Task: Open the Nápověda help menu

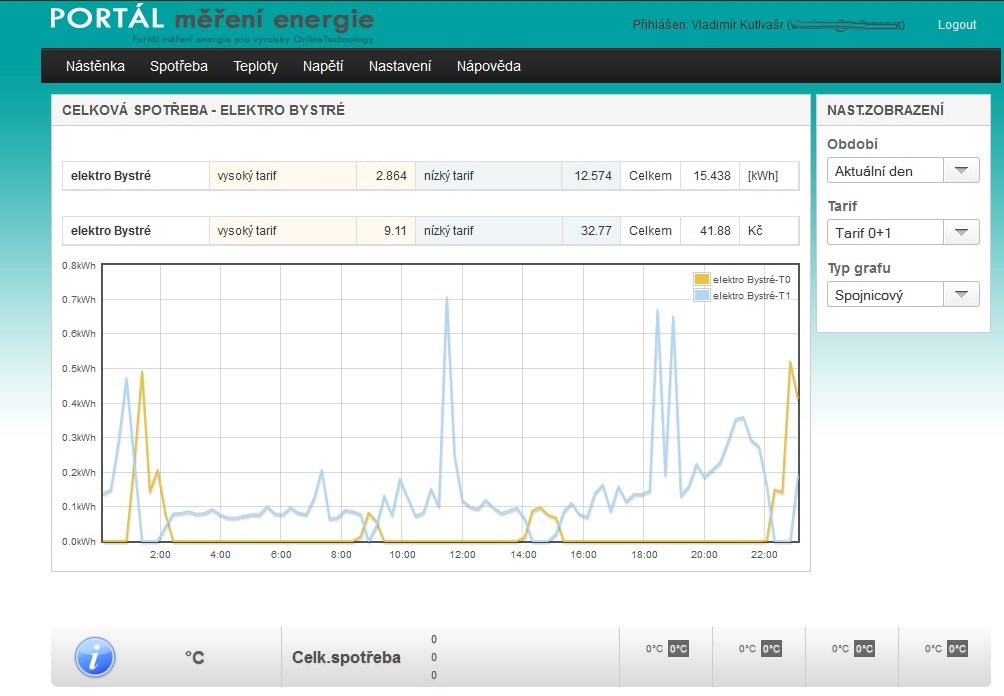Action: pyautogui.click(x=488, y=67)
